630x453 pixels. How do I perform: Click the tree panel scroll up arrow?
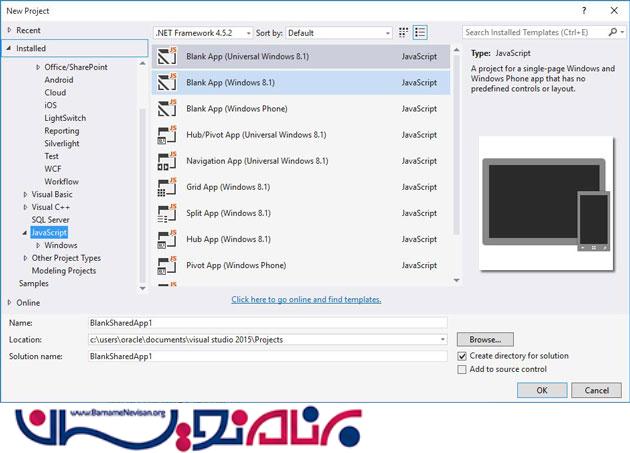(142, 64)
